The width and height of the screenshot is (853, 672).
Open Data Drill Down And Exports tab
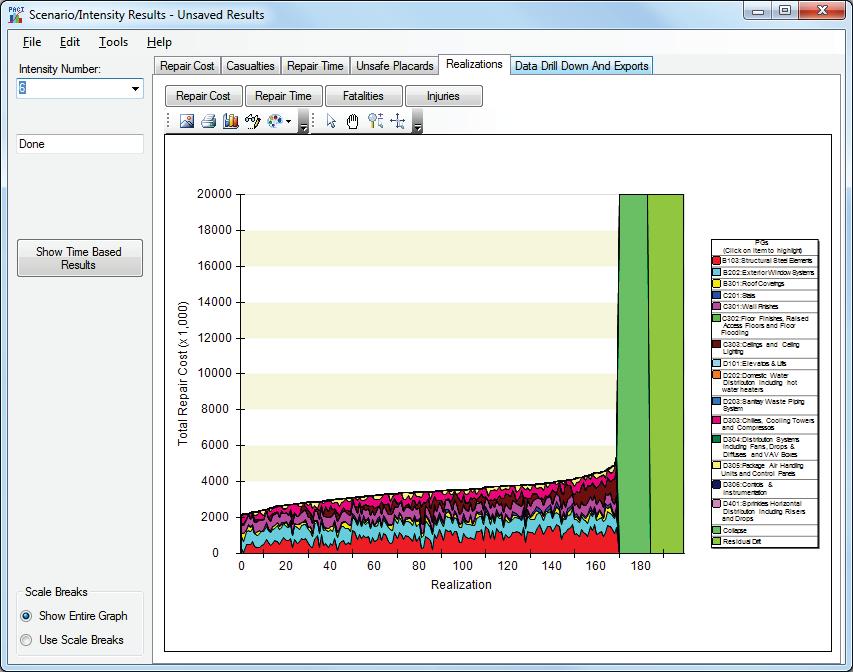coord(582,66)
